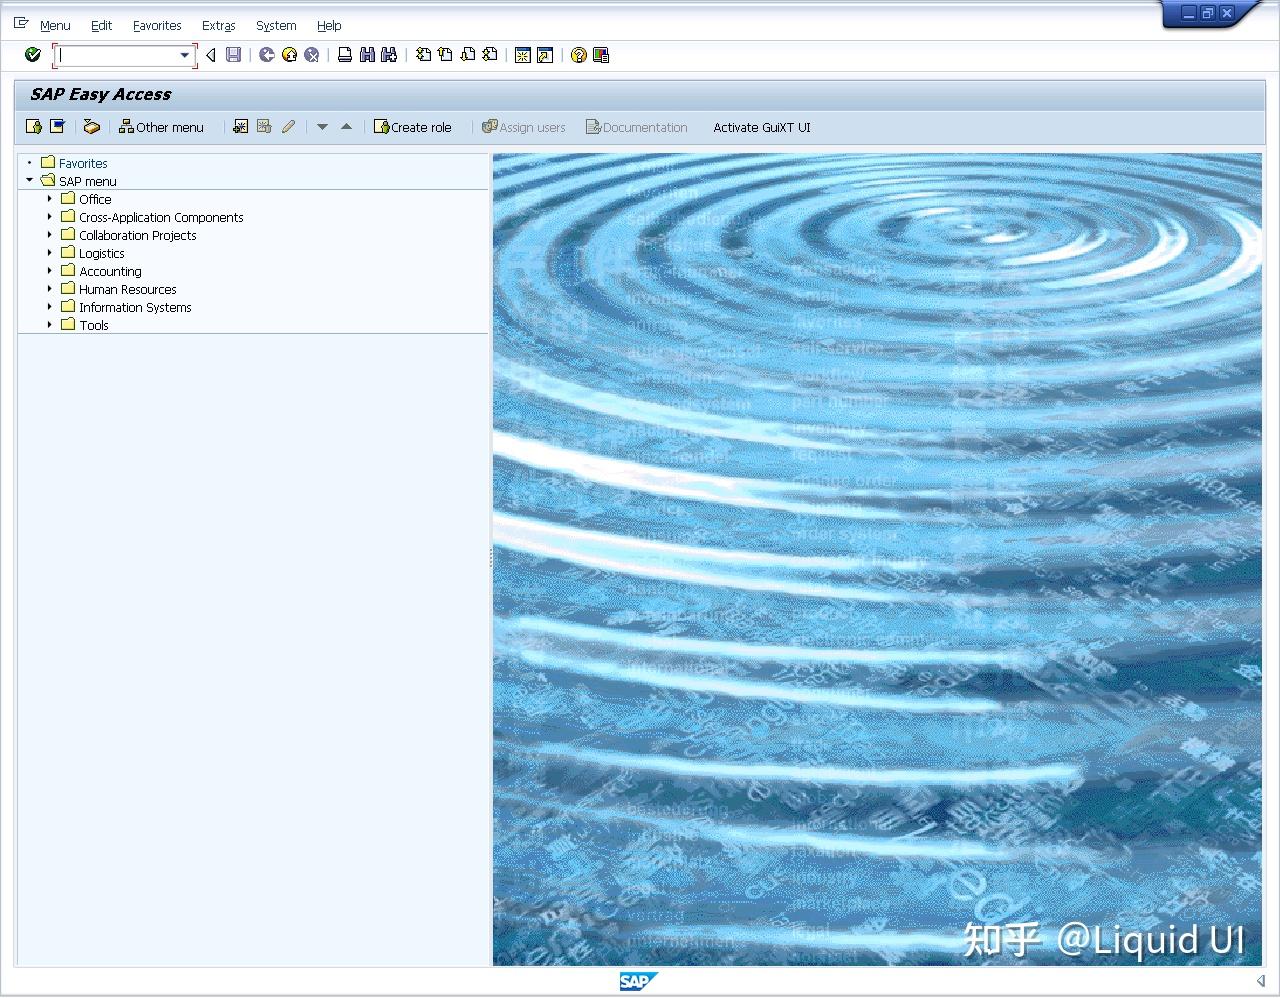Click the SAP logo in status bar
This screenshot has height=998, width=1280.
tap(638, 981)
